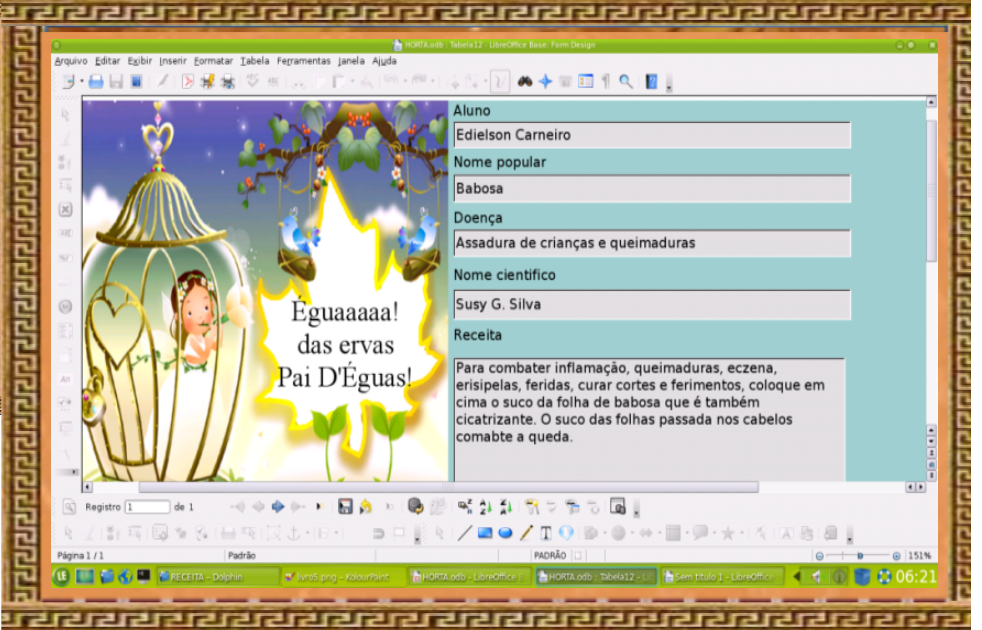Click the Registro record number field

pyautogui.click(x=147, y=507)
